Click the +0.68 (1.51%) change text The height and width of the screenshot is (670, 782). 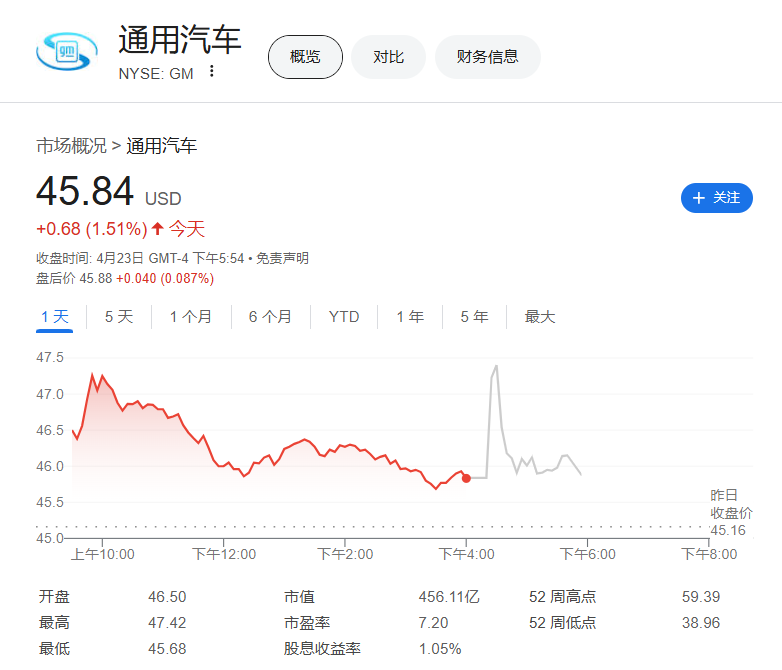(92, 229)
